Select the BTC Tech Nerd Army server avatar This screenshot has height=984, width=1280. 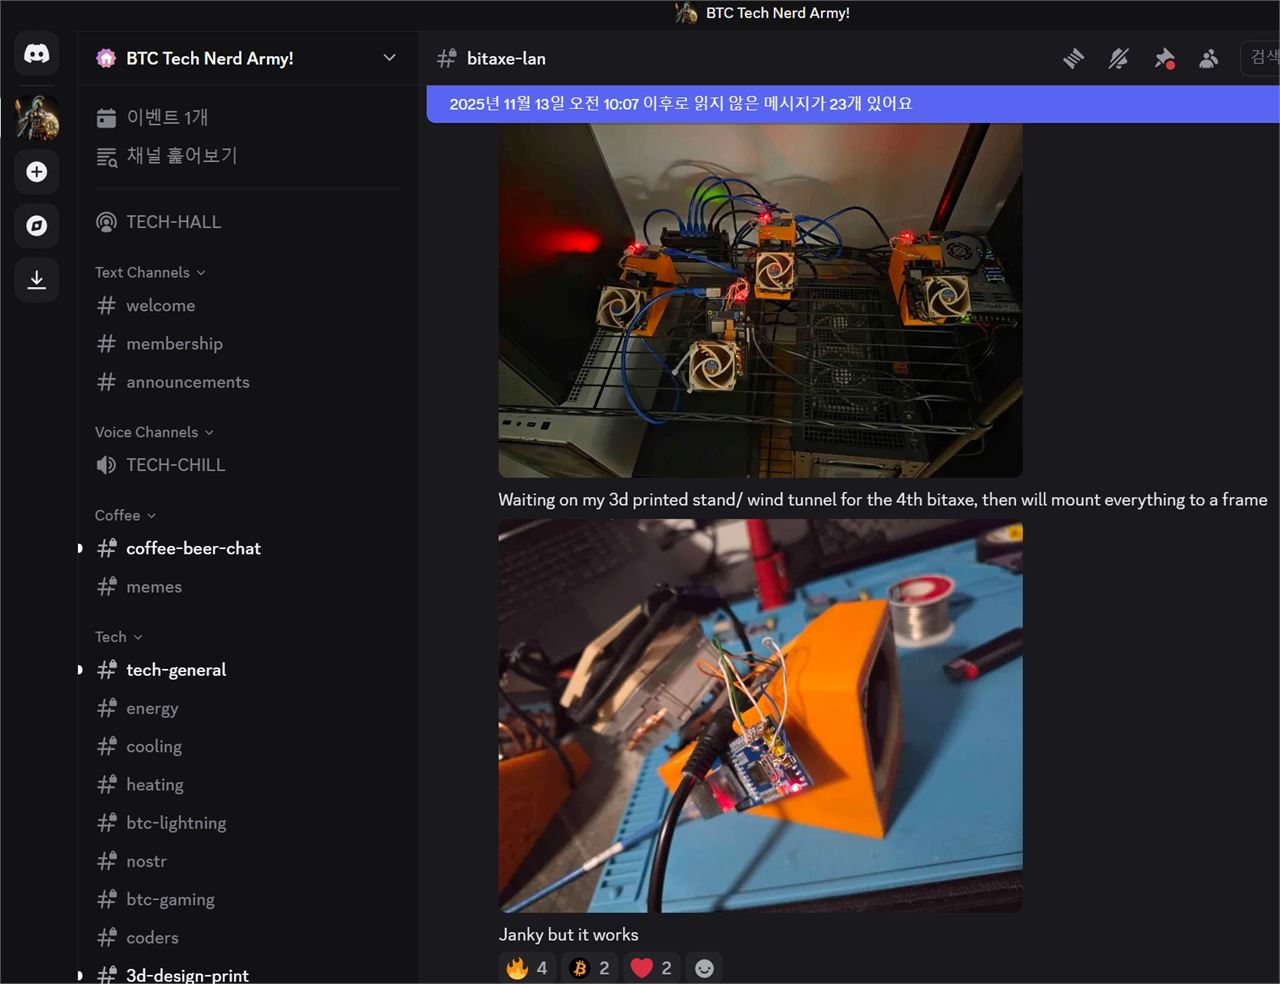[x=37, y=118]
